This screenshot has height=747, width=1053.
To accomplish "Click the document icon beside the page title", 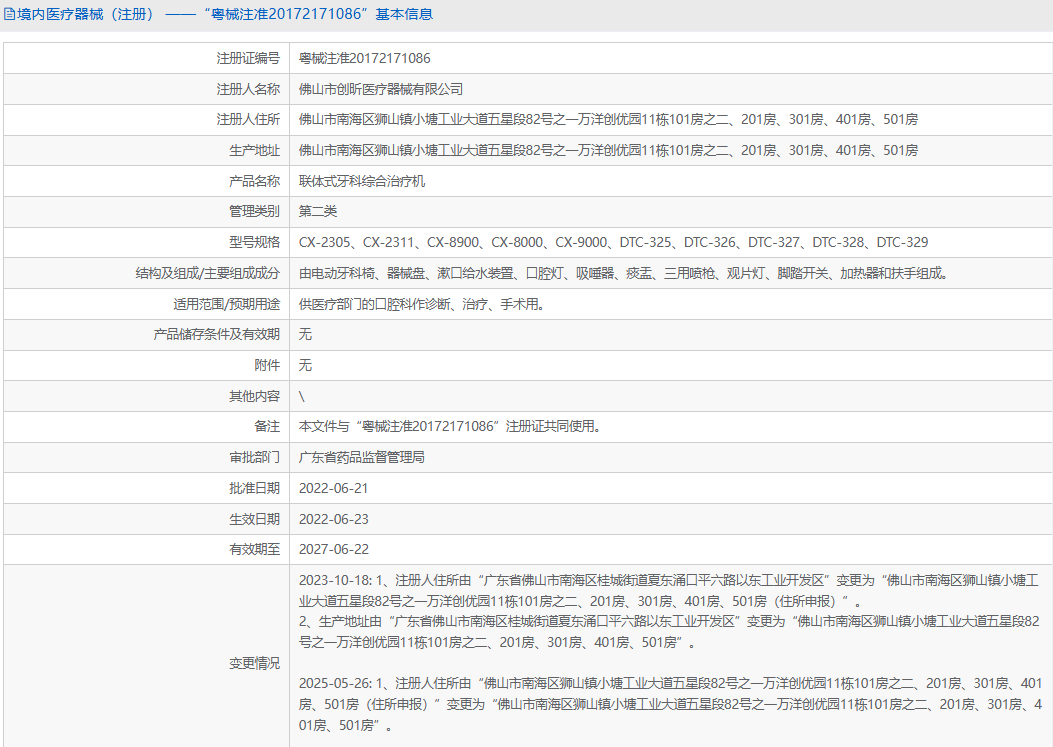I will coord(9,14).
